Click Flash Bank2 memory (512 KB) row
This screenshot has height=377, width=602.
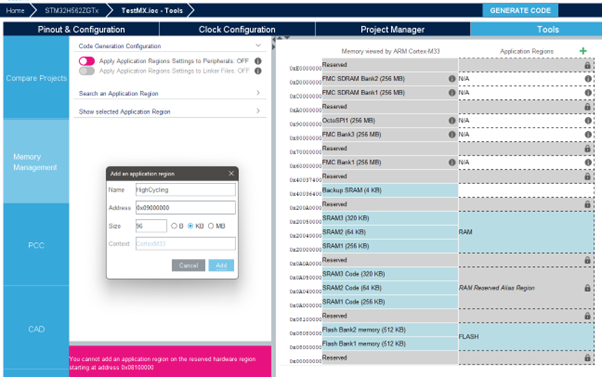point(390,330)
